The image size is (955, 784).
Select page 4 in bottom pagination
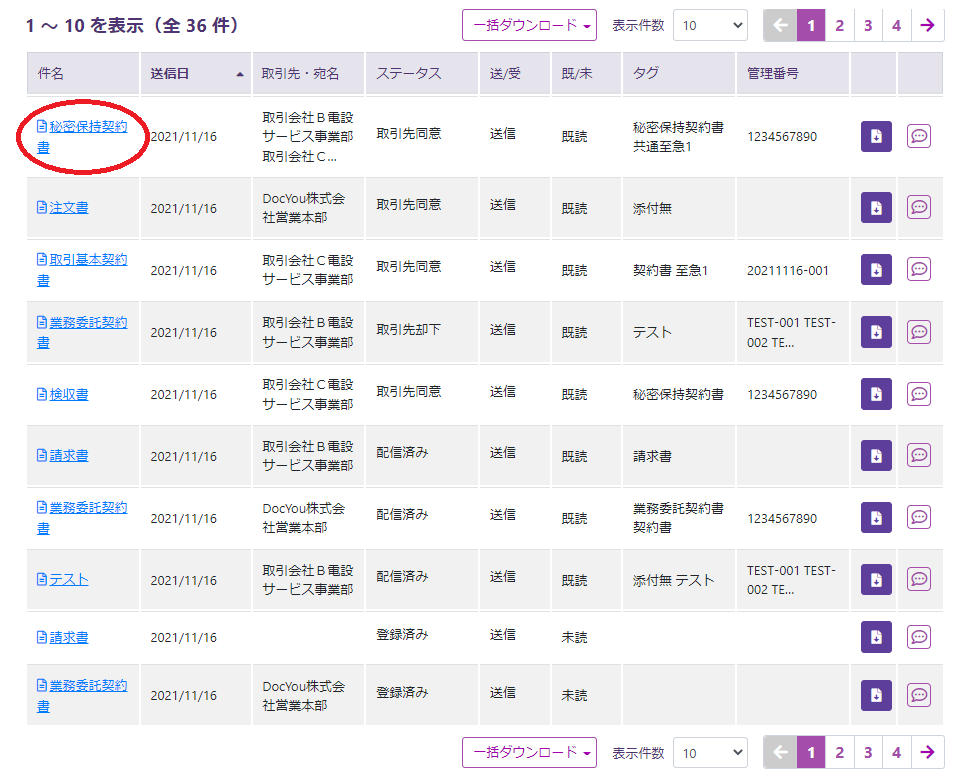[897, 752]
